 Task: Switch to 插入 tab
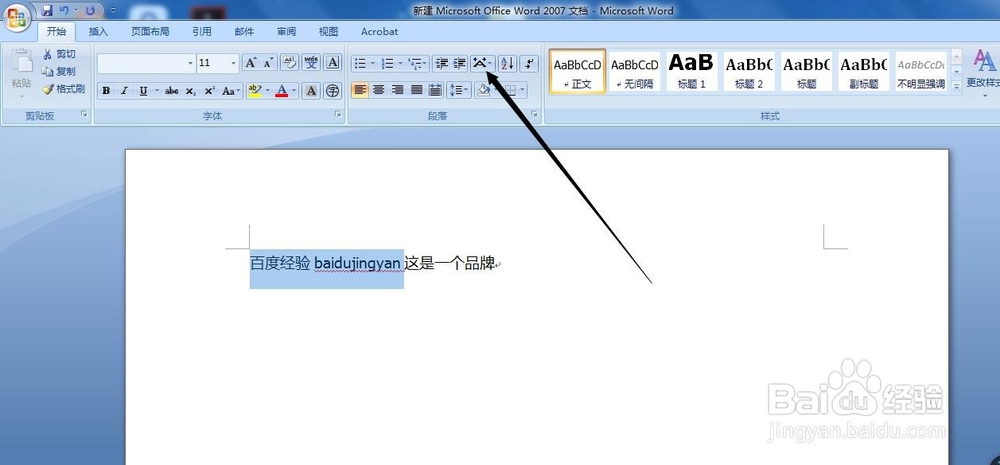(x=98, y=32)
